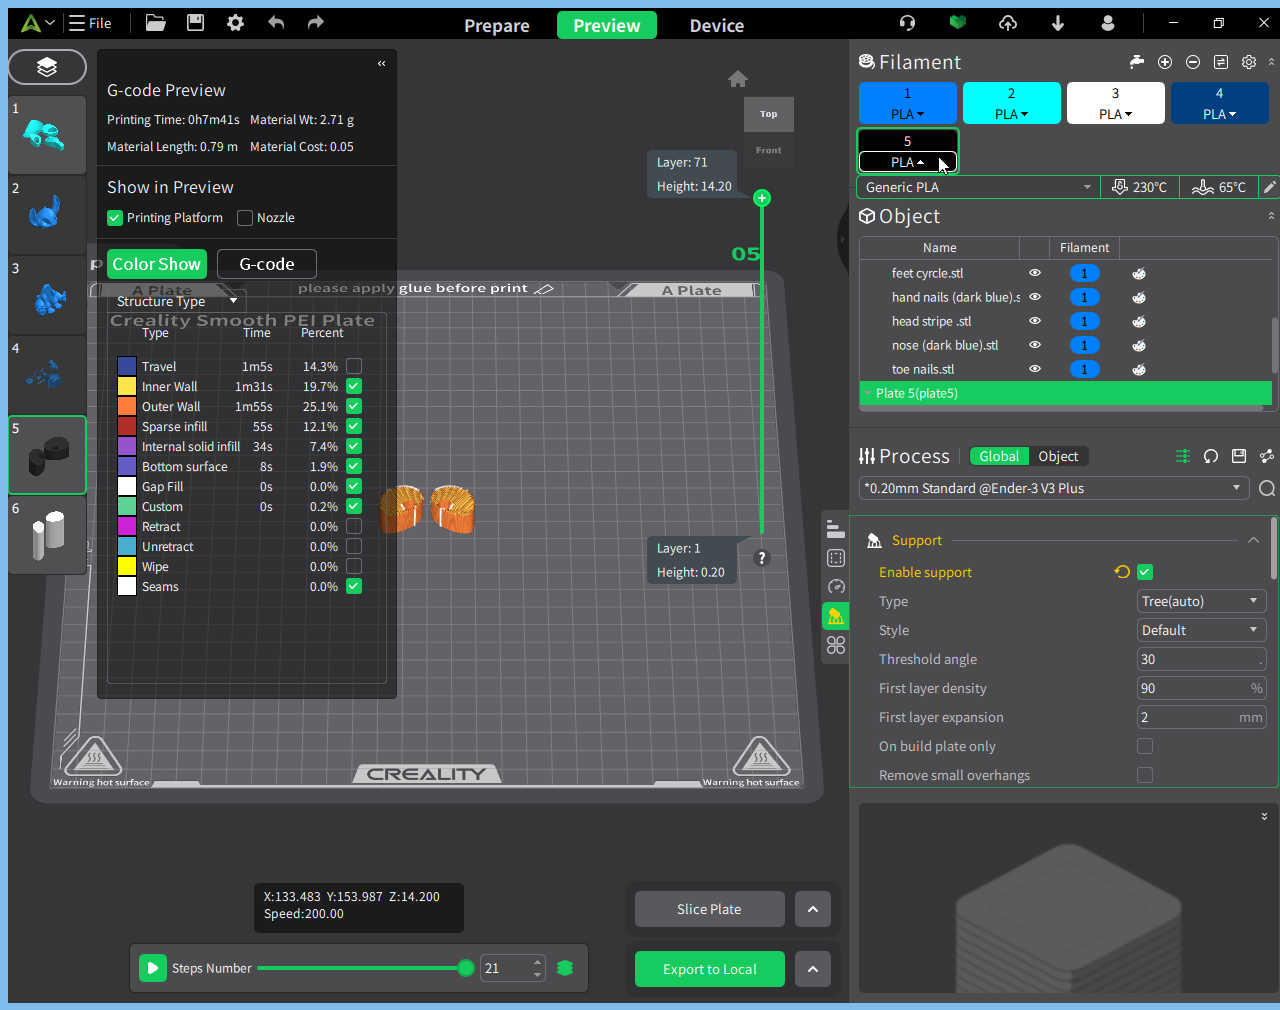Open the Generic PLA filament preset dropdown
The width and height of the screenshot is (1280, 1010).
pos(978,187)
